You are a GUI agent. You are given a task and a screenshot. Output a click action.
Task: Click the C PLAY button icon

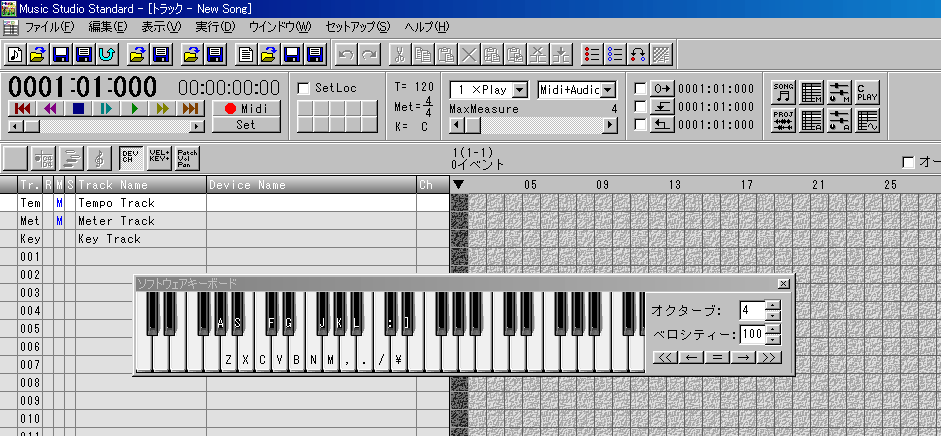point(867,92)
